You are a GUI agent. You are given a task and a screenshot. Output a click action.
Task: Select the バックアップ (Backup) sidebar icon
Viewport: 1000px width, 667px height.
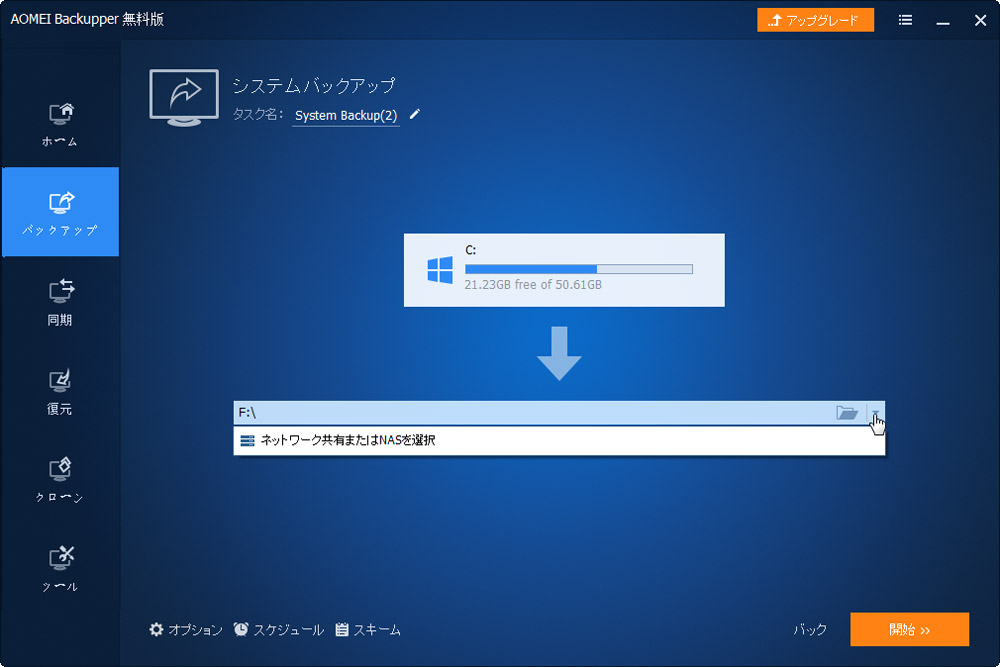click(60, 210)
